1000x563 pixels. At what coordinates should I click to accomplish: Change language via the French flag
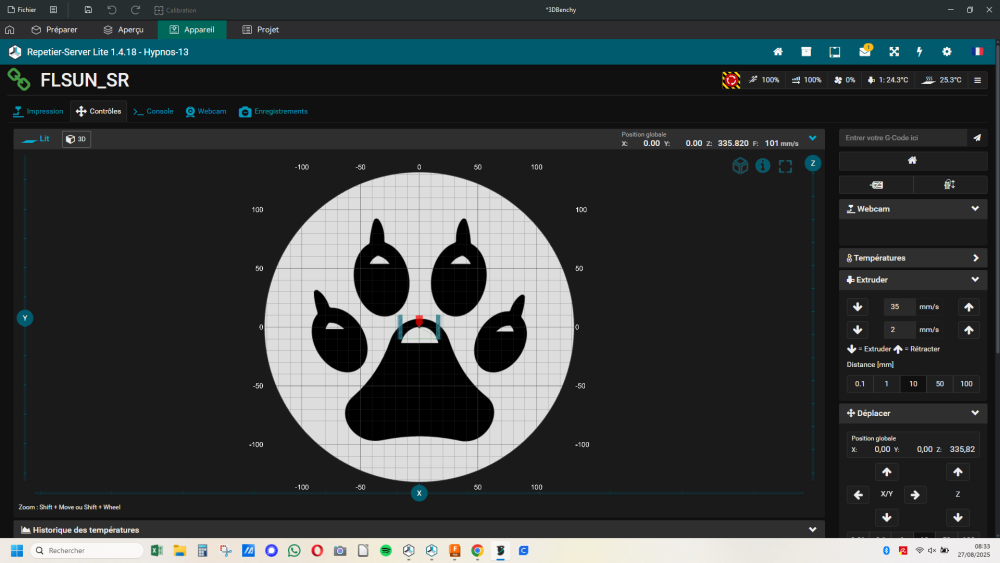978,52
